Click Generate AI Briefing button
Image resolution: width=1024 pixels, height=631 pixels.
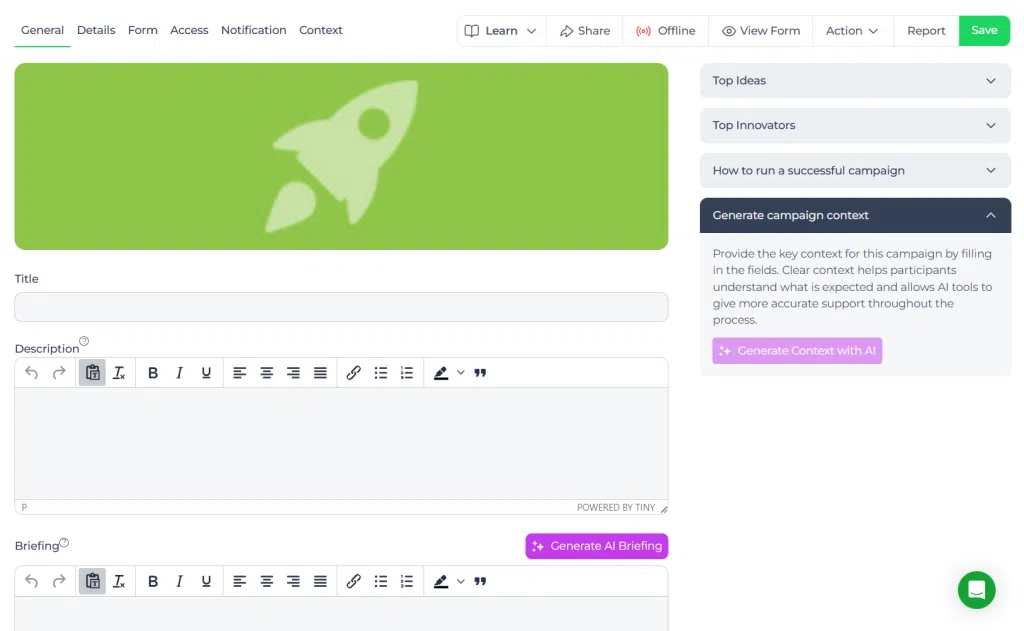[x=597, y=546]
